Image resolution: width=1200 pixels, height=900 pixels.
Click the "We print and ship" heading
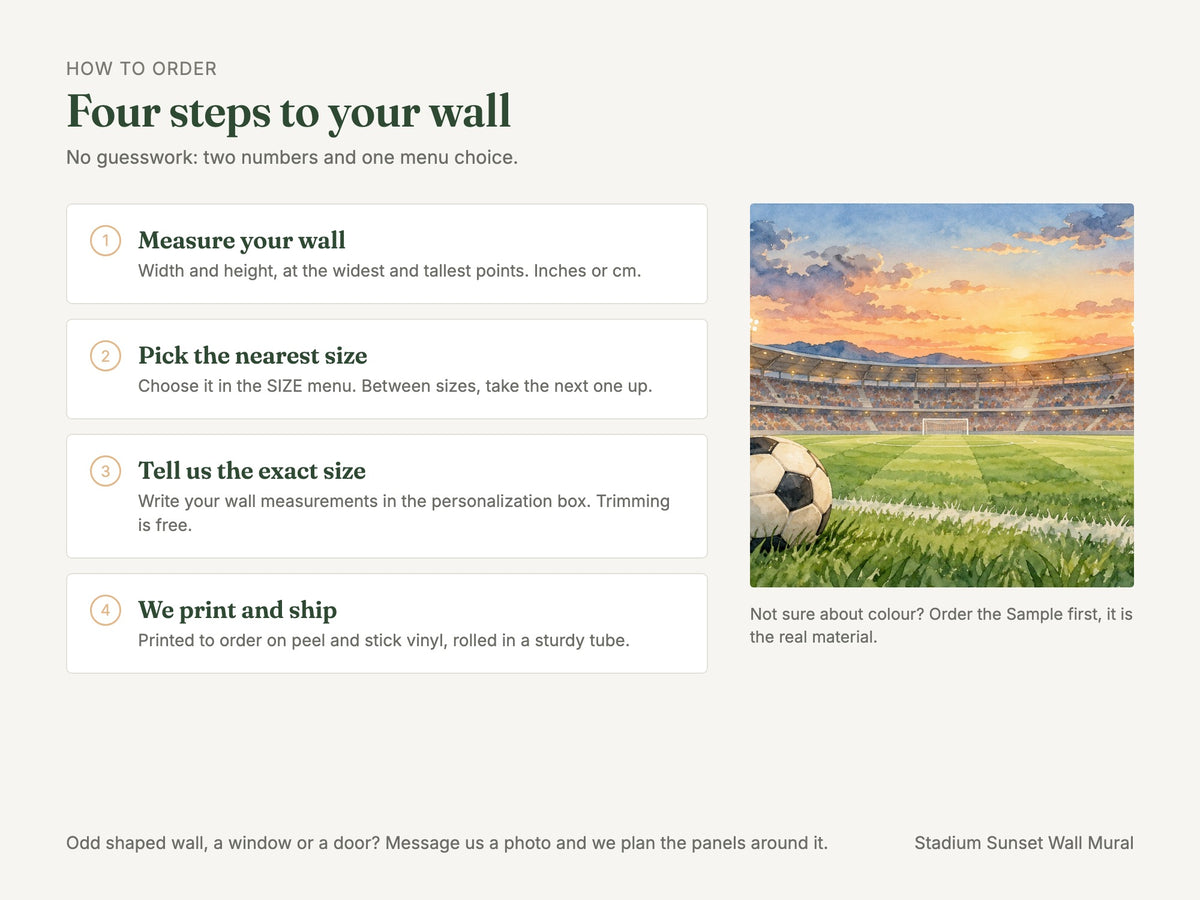(238, 610)
